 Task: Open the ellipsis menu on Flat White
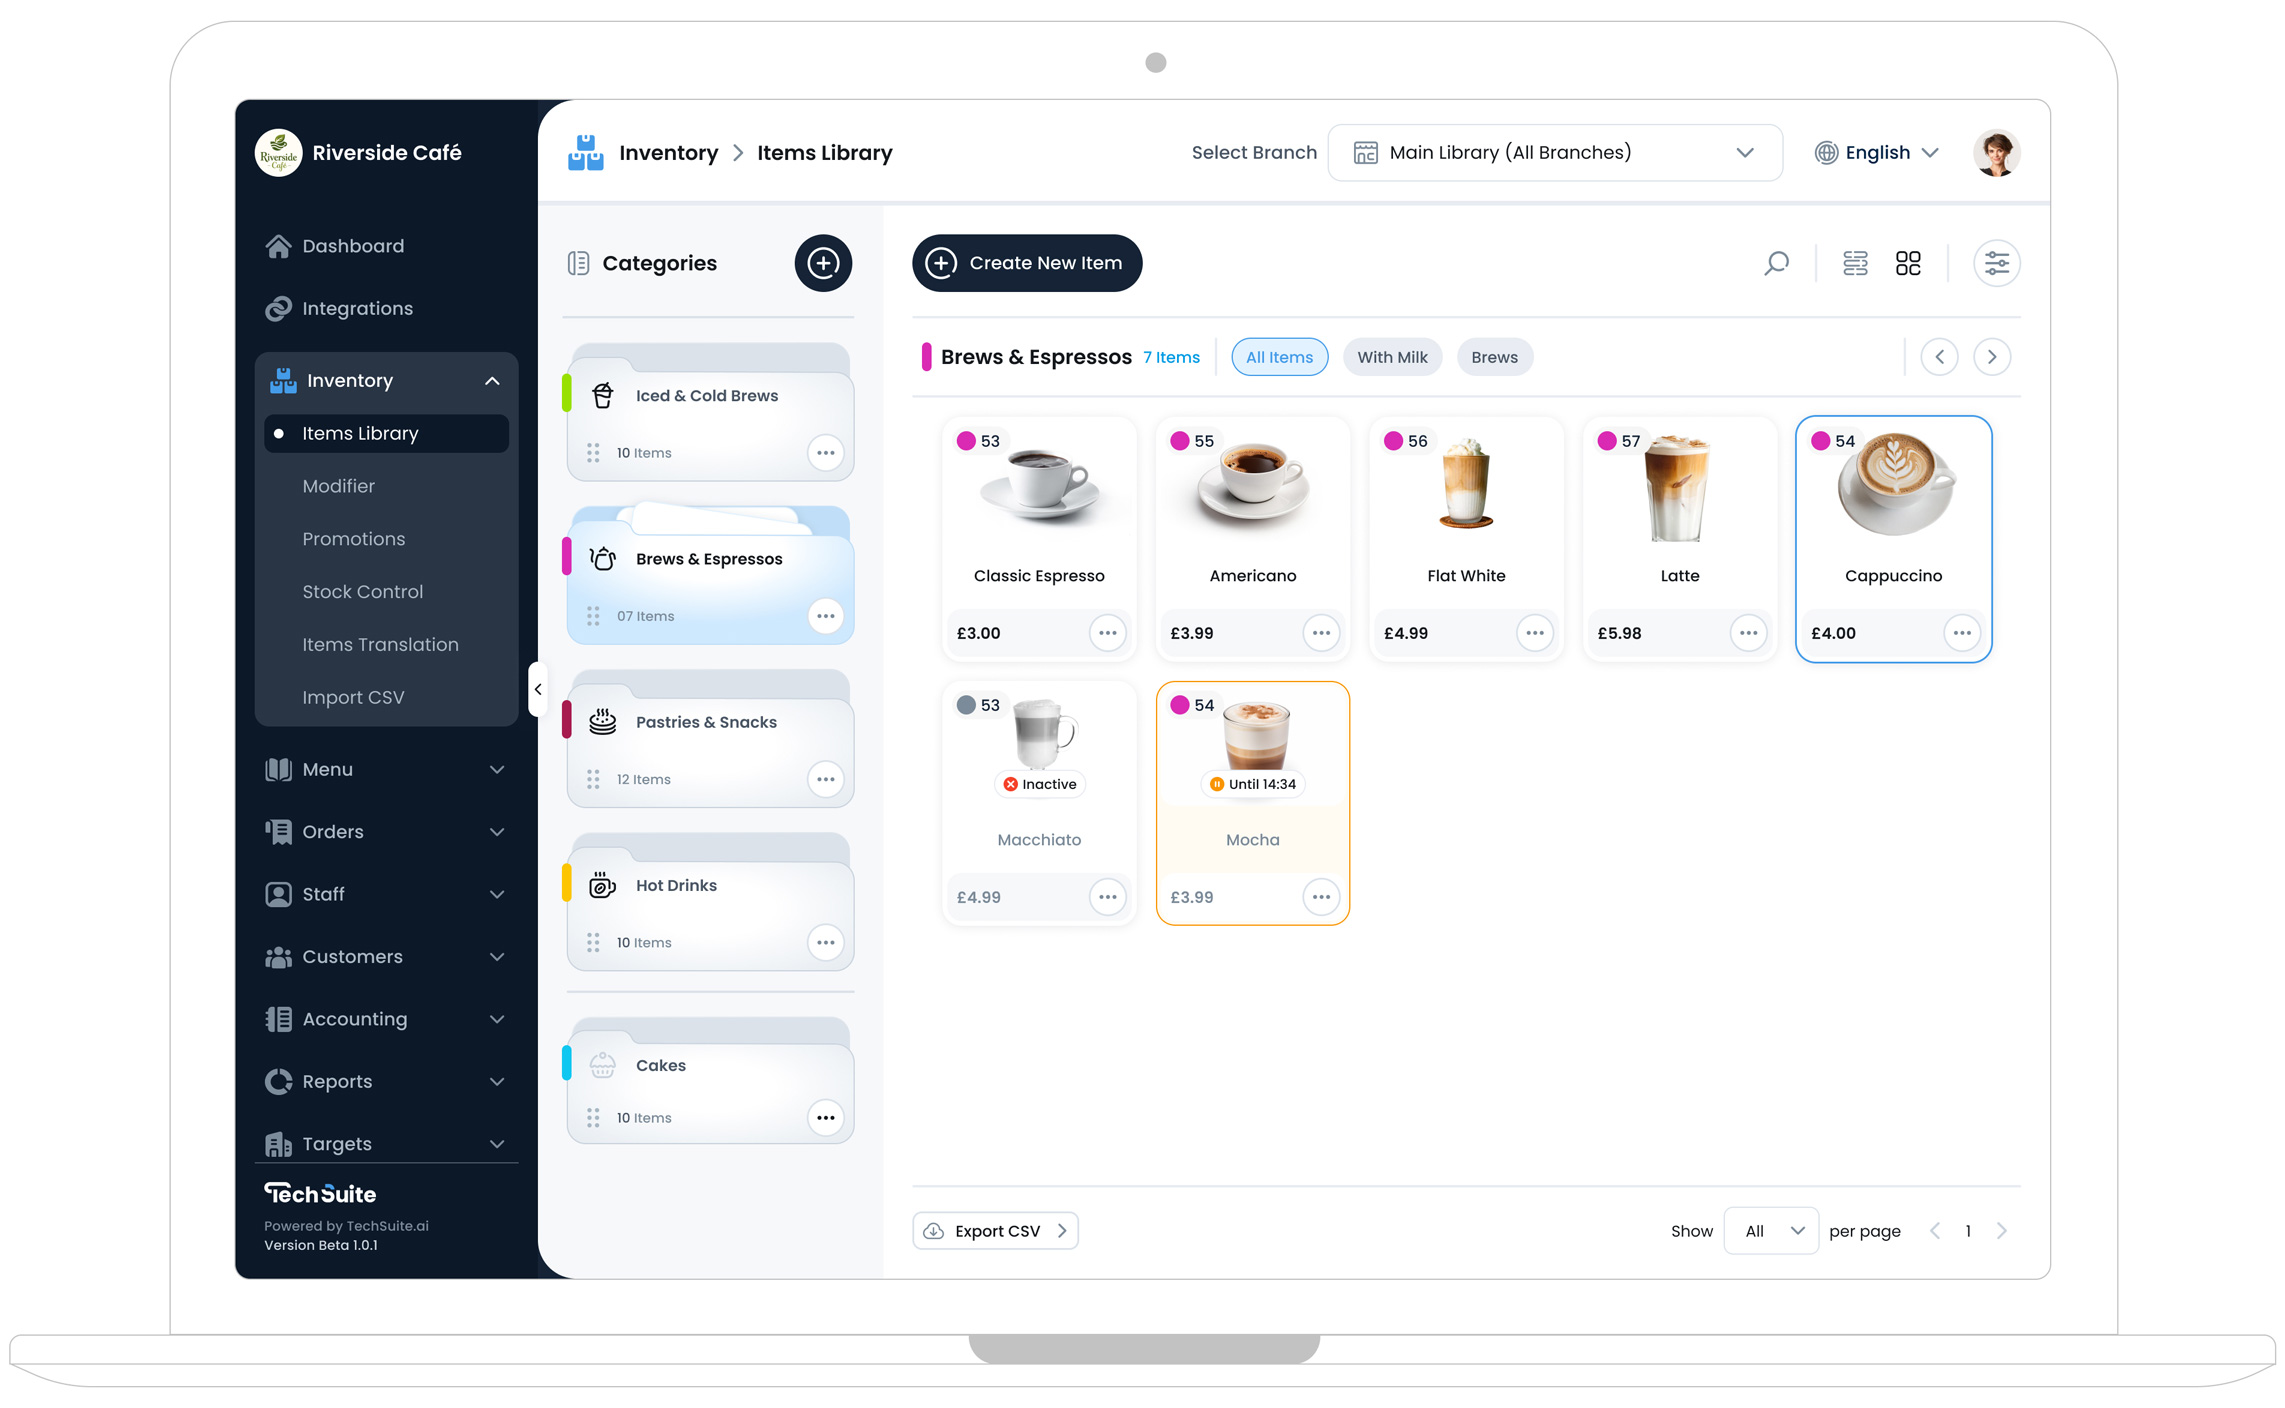(x=1535, y=632)
